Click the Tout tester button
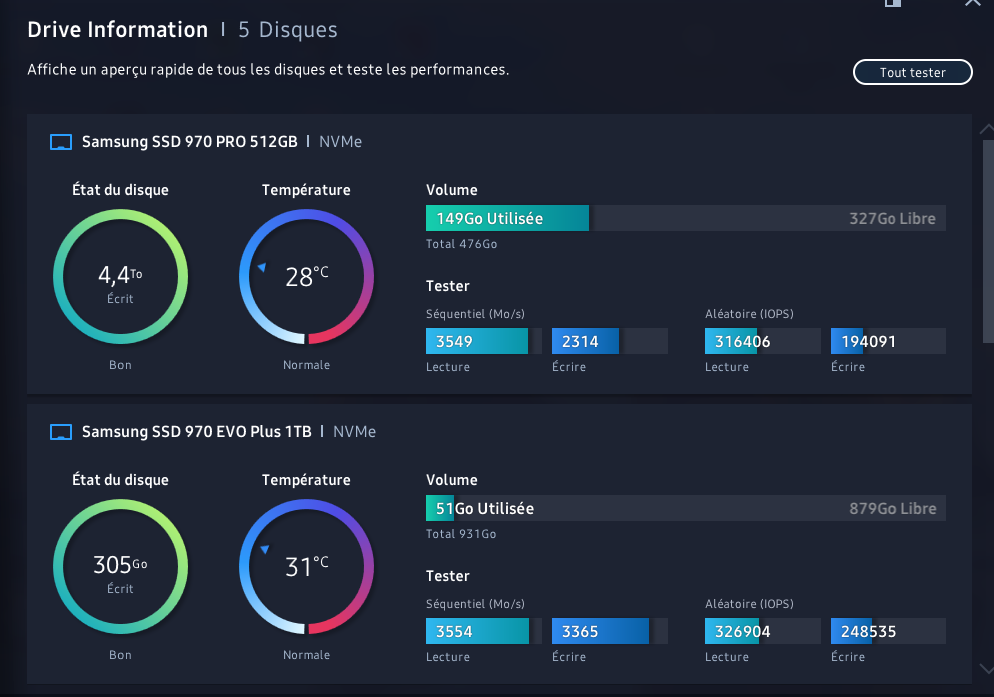This screenshot has width=994, height=697. (x=912, y=72)
